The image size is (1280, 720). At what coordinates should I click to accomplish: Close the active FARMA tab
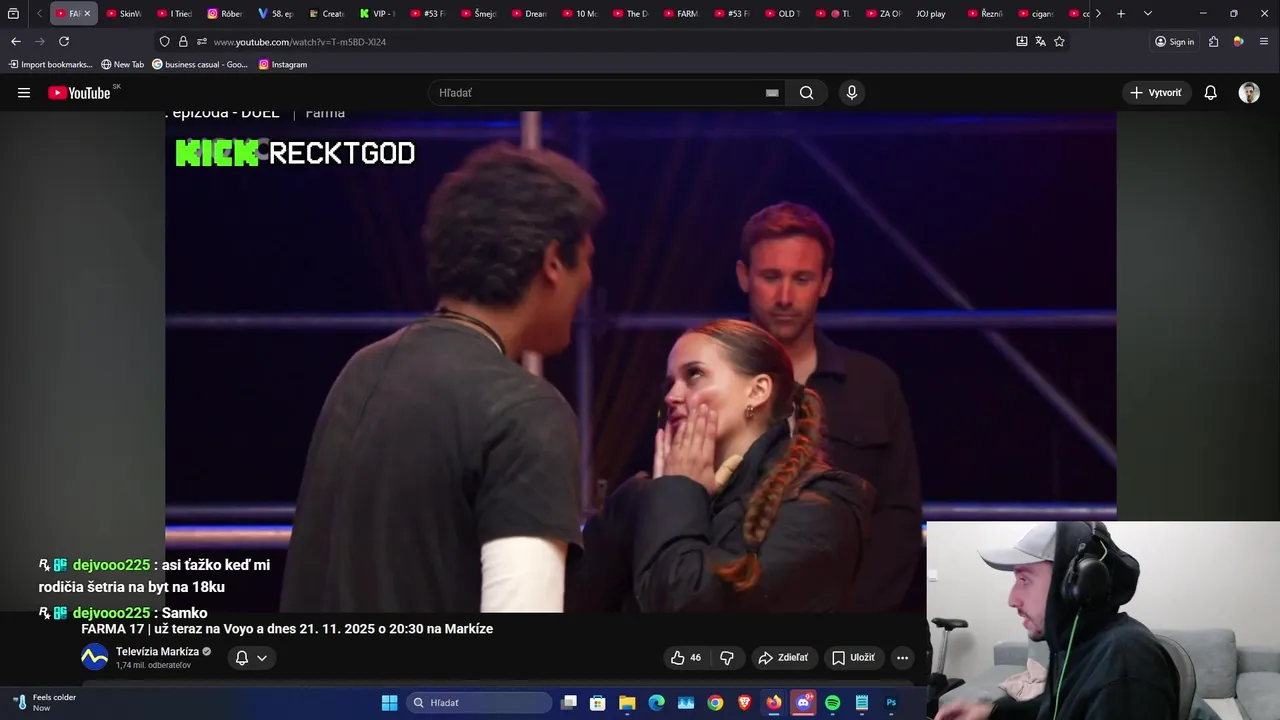click(87, 14)
